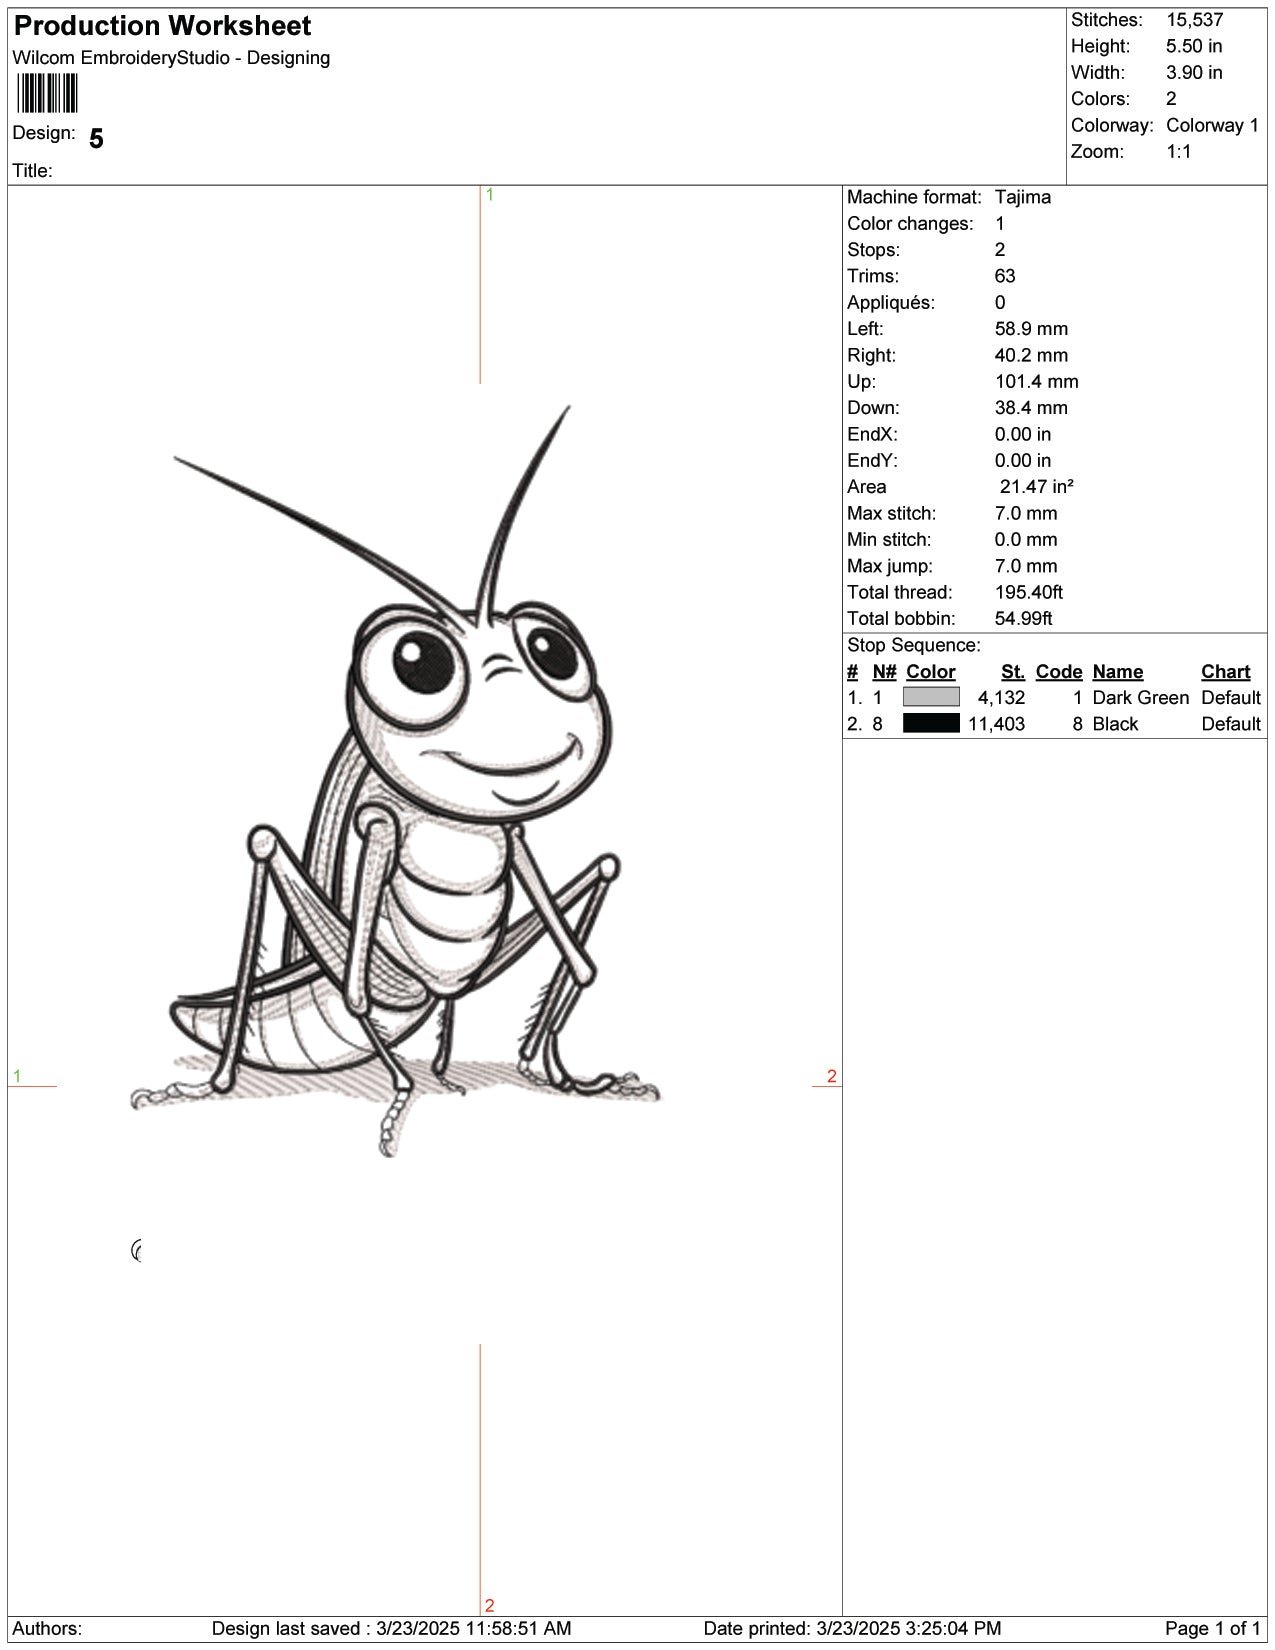The width and height of the screenshot is (1275, 1650).
Task: Click the barcode under the worksheet title
Action: (x=47, y=94)
